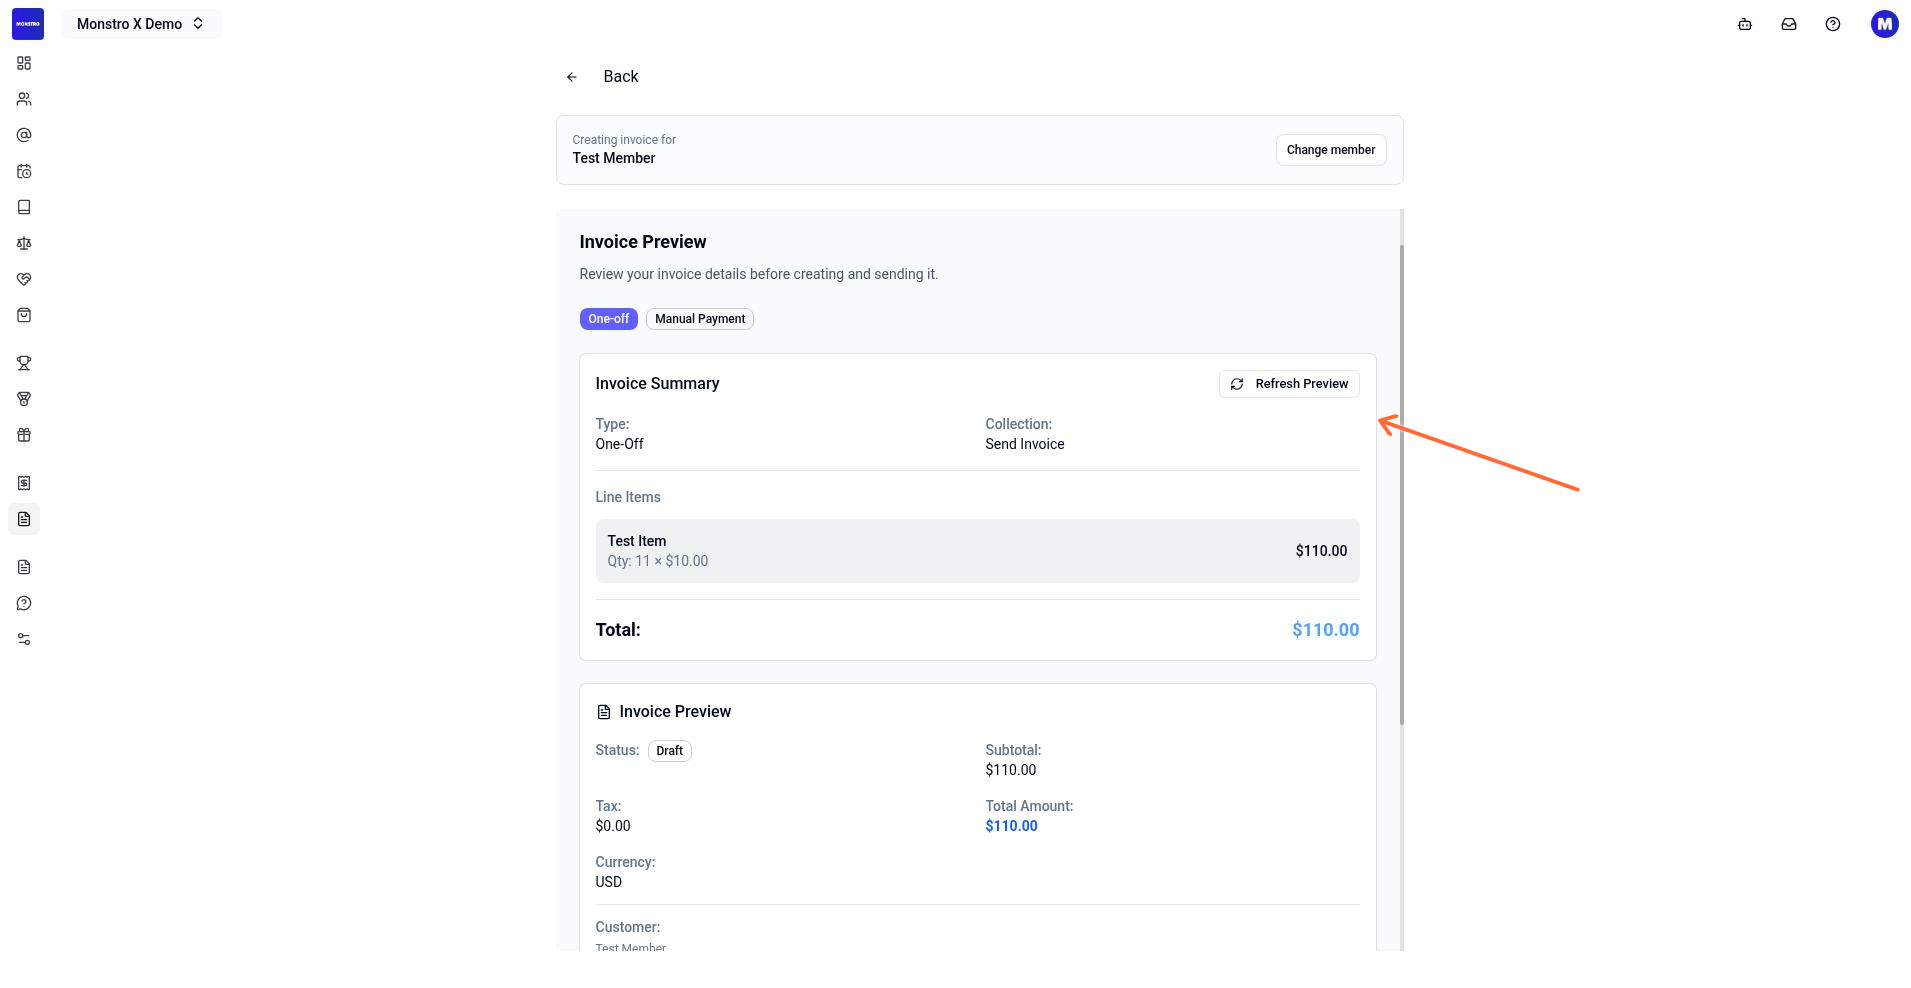Click the at-sign icon in sidebar

[24, 135]
